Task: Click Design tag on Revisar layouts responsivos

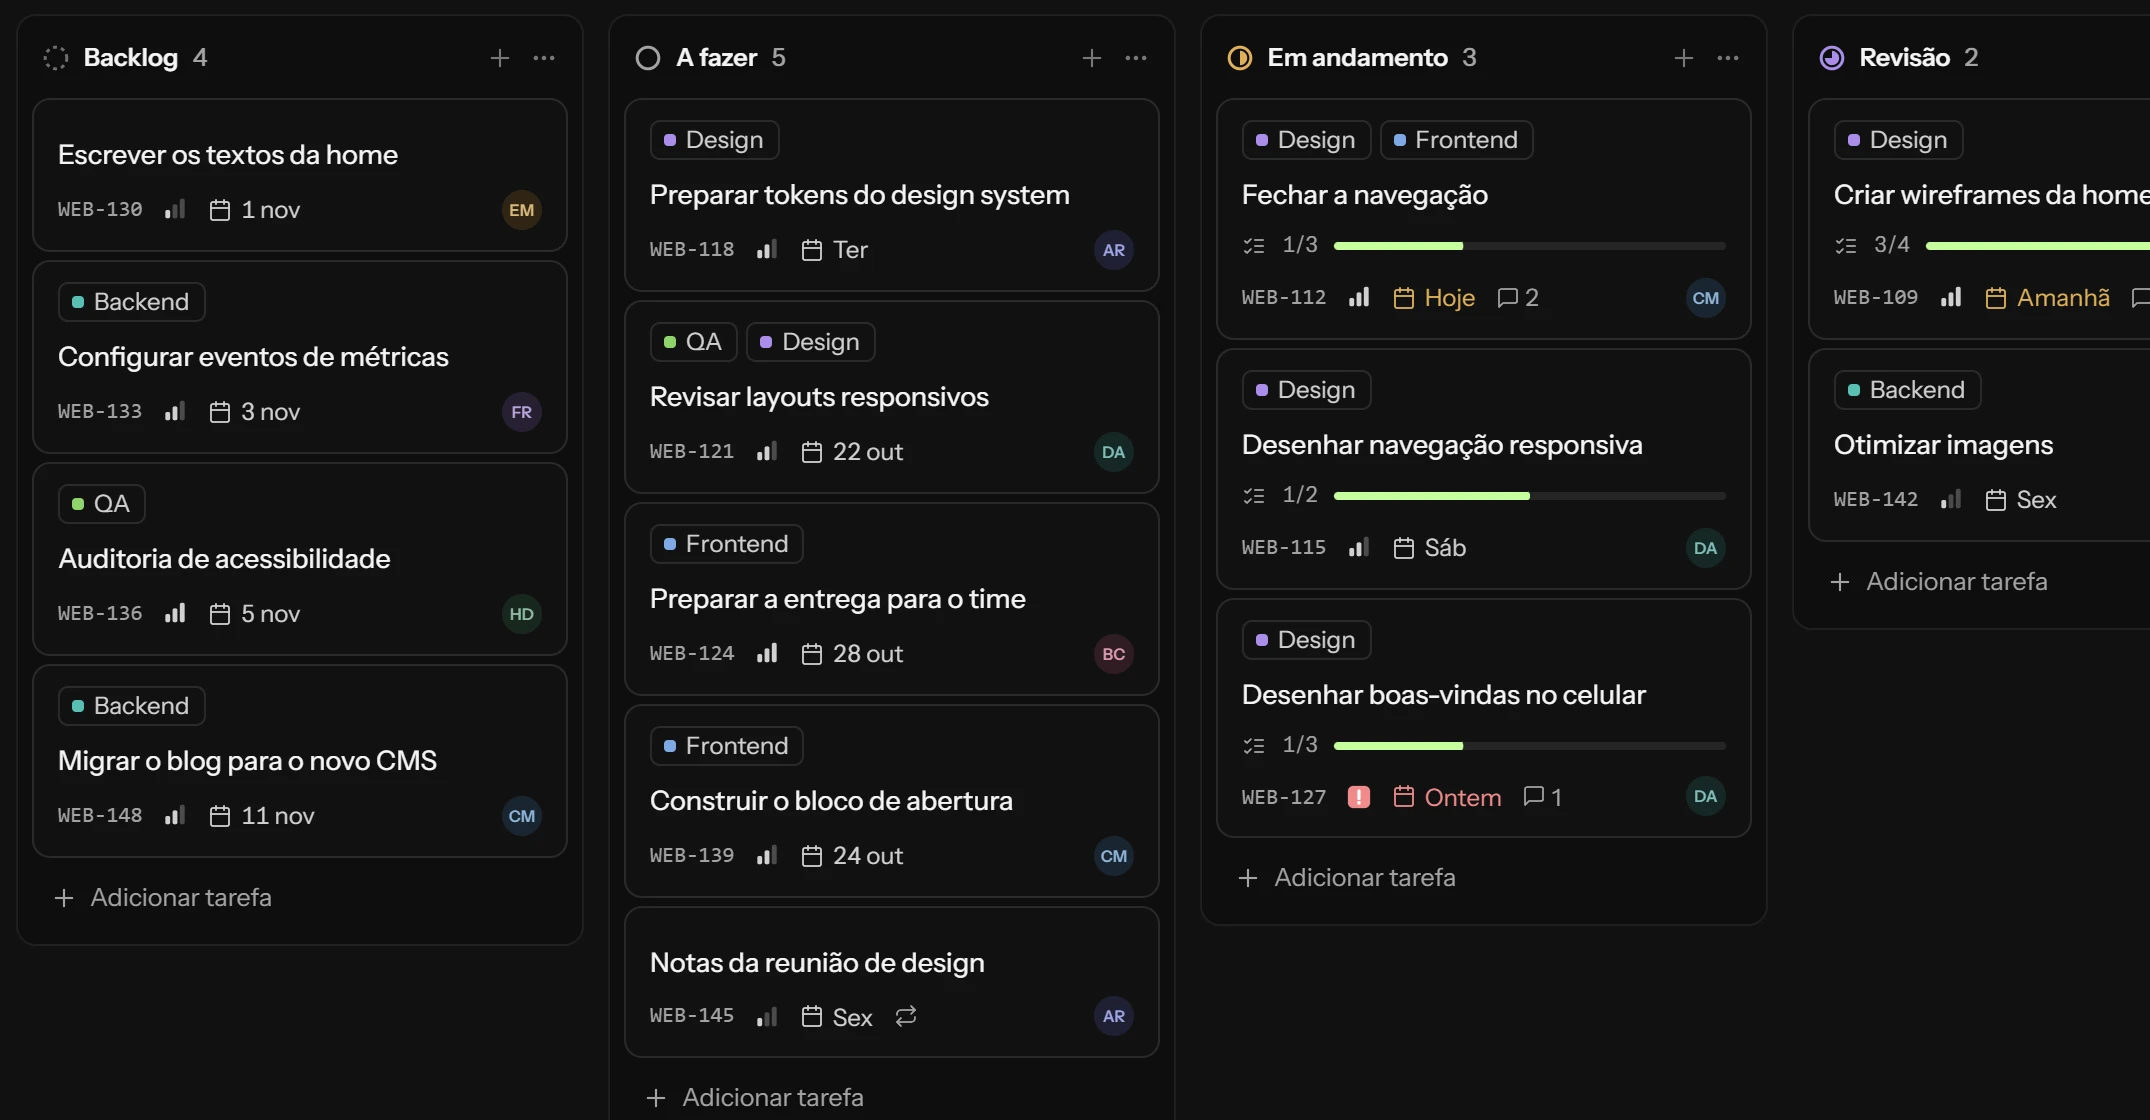Action: click(x=810, y=342)
